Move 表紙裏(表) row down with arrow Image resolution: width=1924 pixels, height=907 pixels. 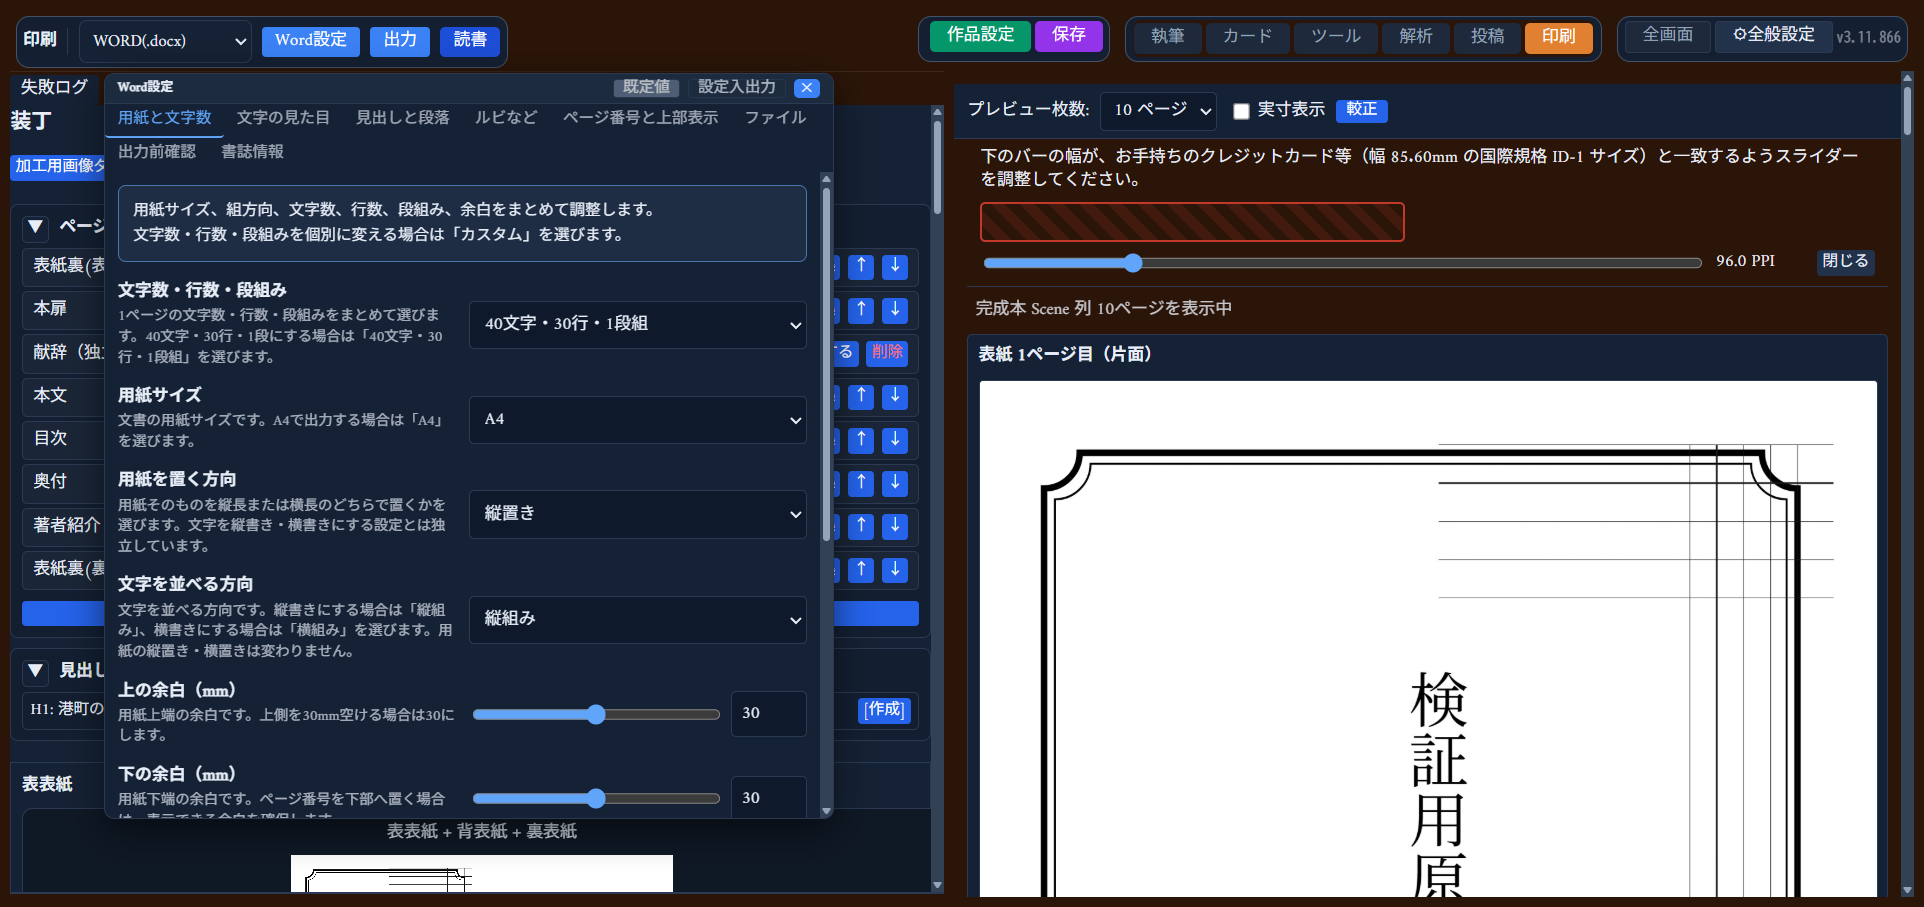(x=895, y=267)
